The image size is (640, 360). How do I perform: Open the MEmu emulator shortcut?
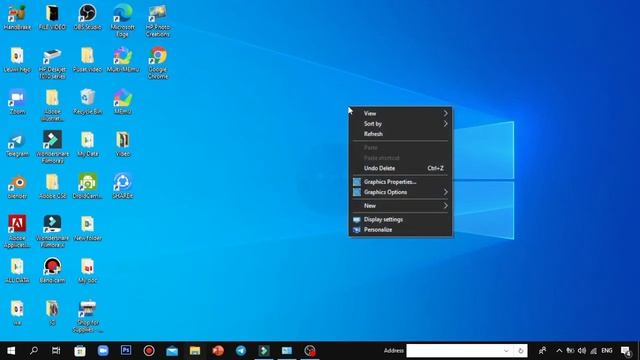tap(122, 102)
